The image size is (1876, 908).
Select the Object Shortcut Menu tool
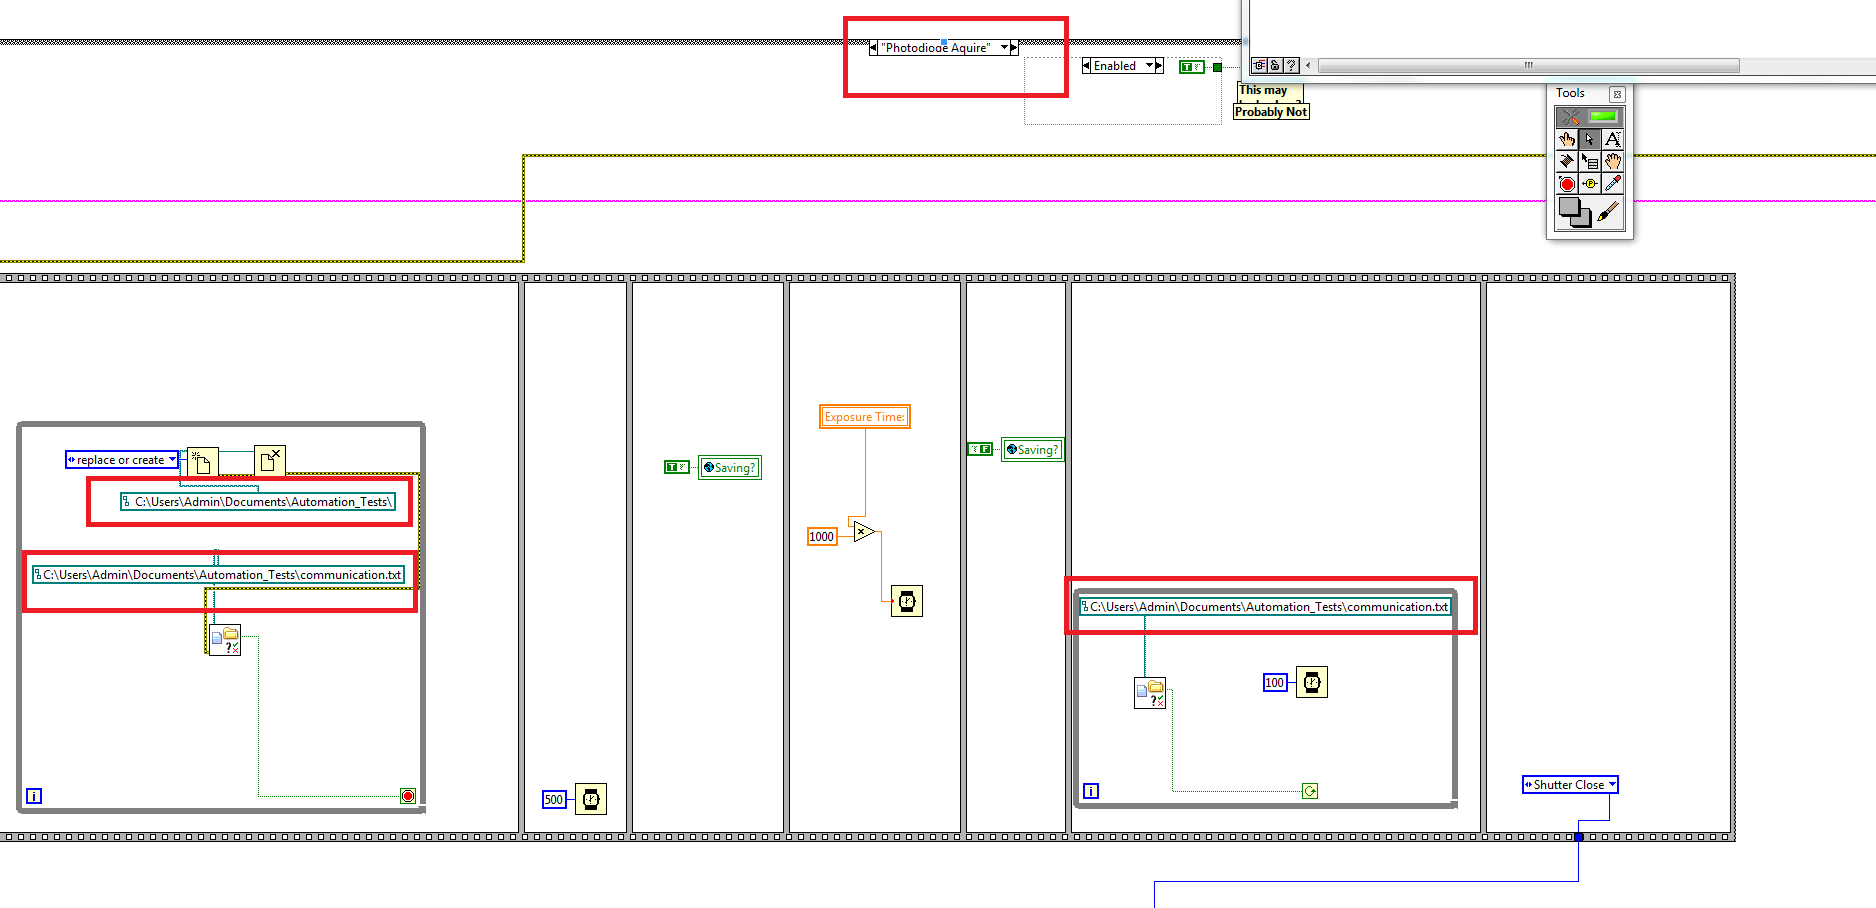(x=1590, y=161)
